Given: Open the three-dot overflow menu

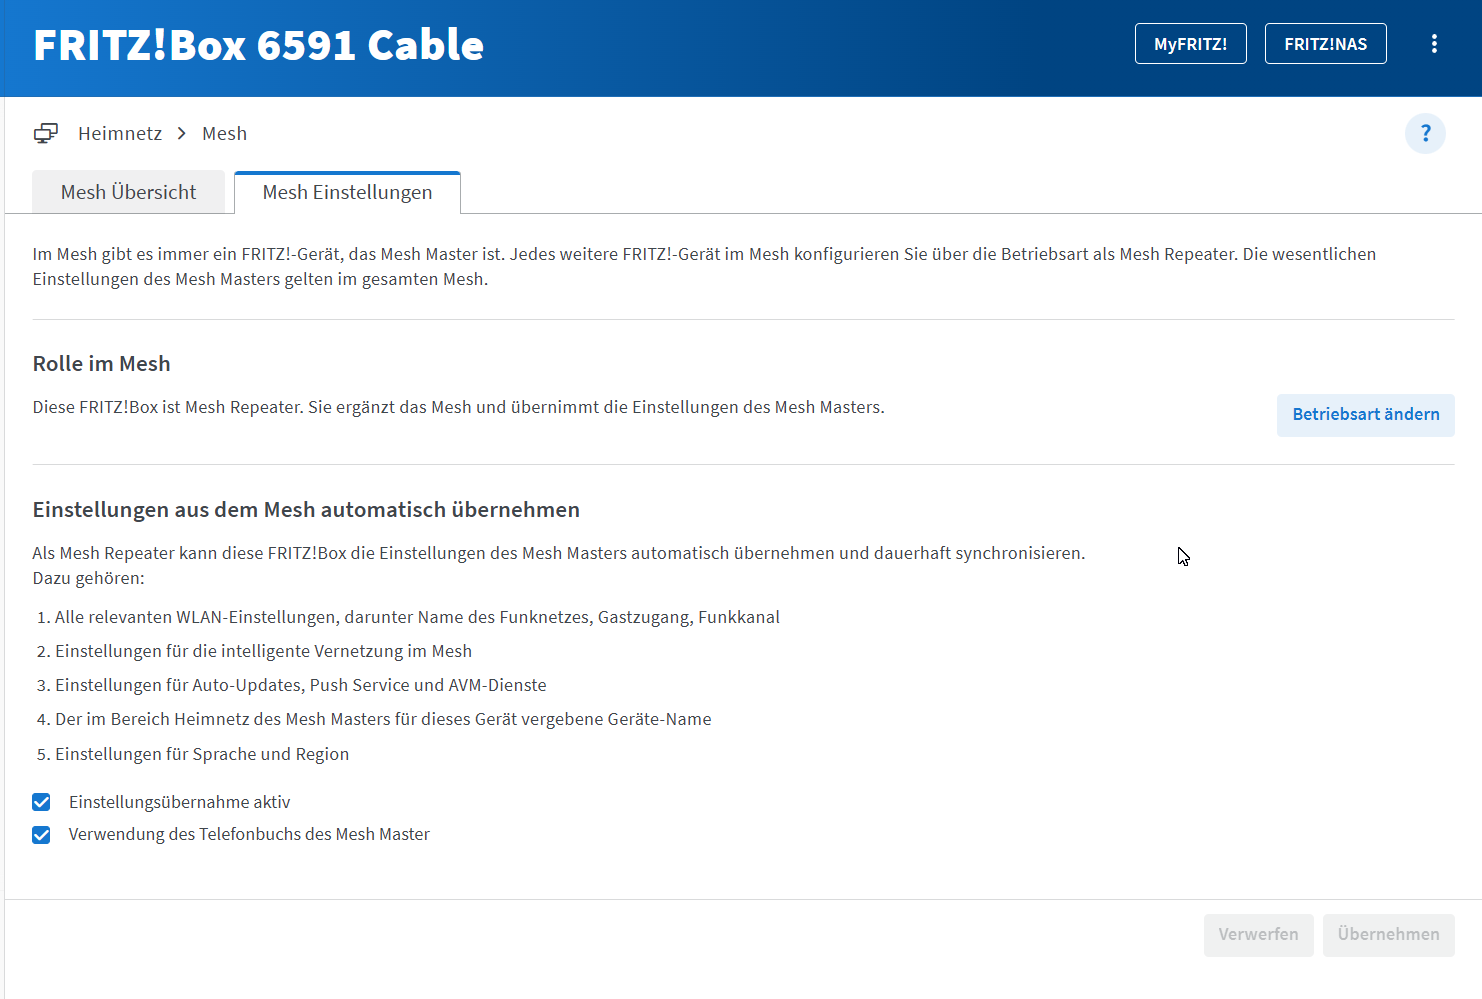Looking at the screenshot, I should [1434, 44].
